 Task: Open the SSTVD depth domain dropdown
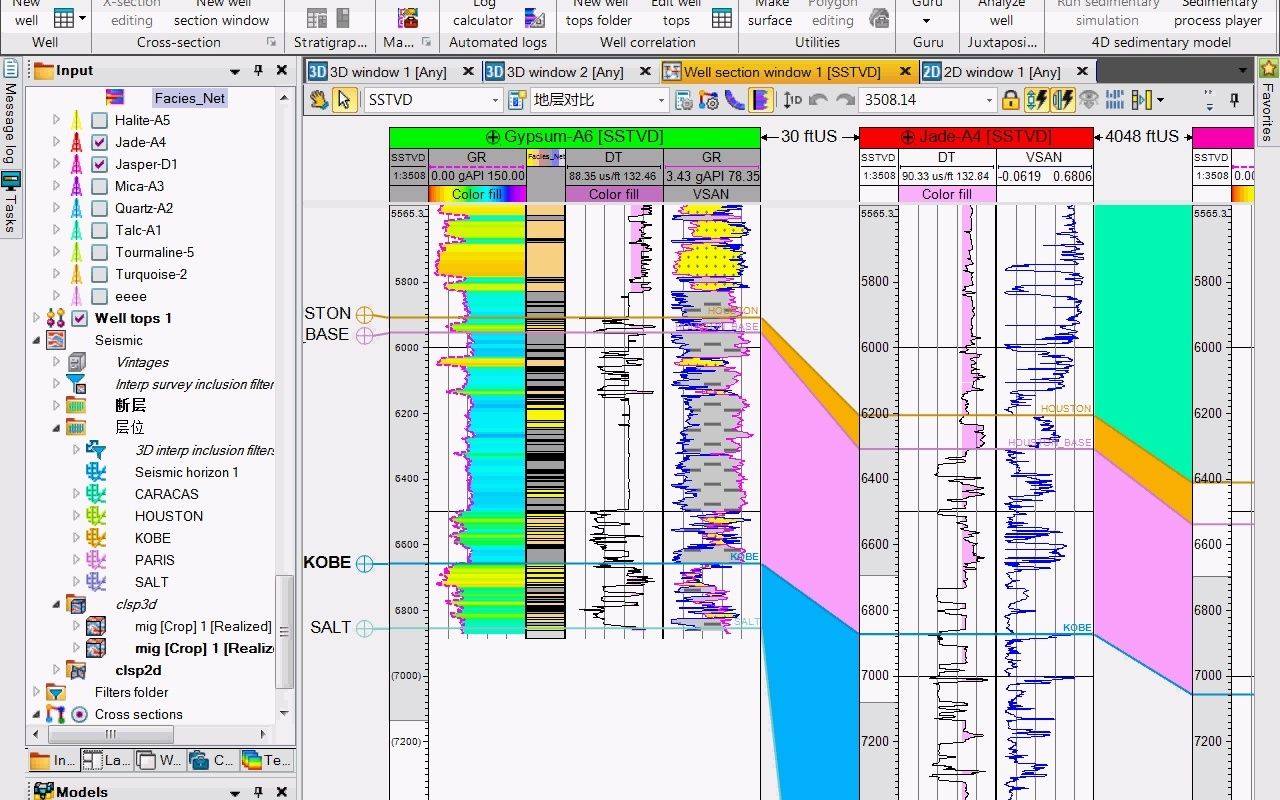[495, 100]
